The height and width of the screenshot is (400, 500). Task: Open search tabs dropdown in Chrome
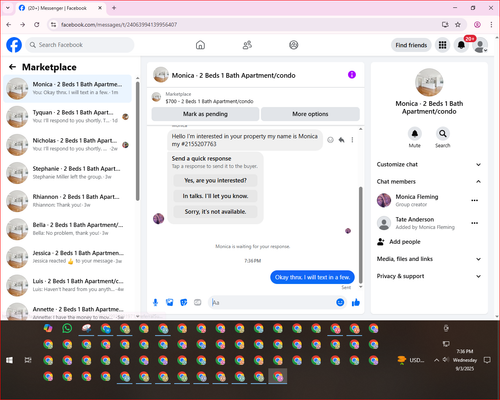pos(8,8)
